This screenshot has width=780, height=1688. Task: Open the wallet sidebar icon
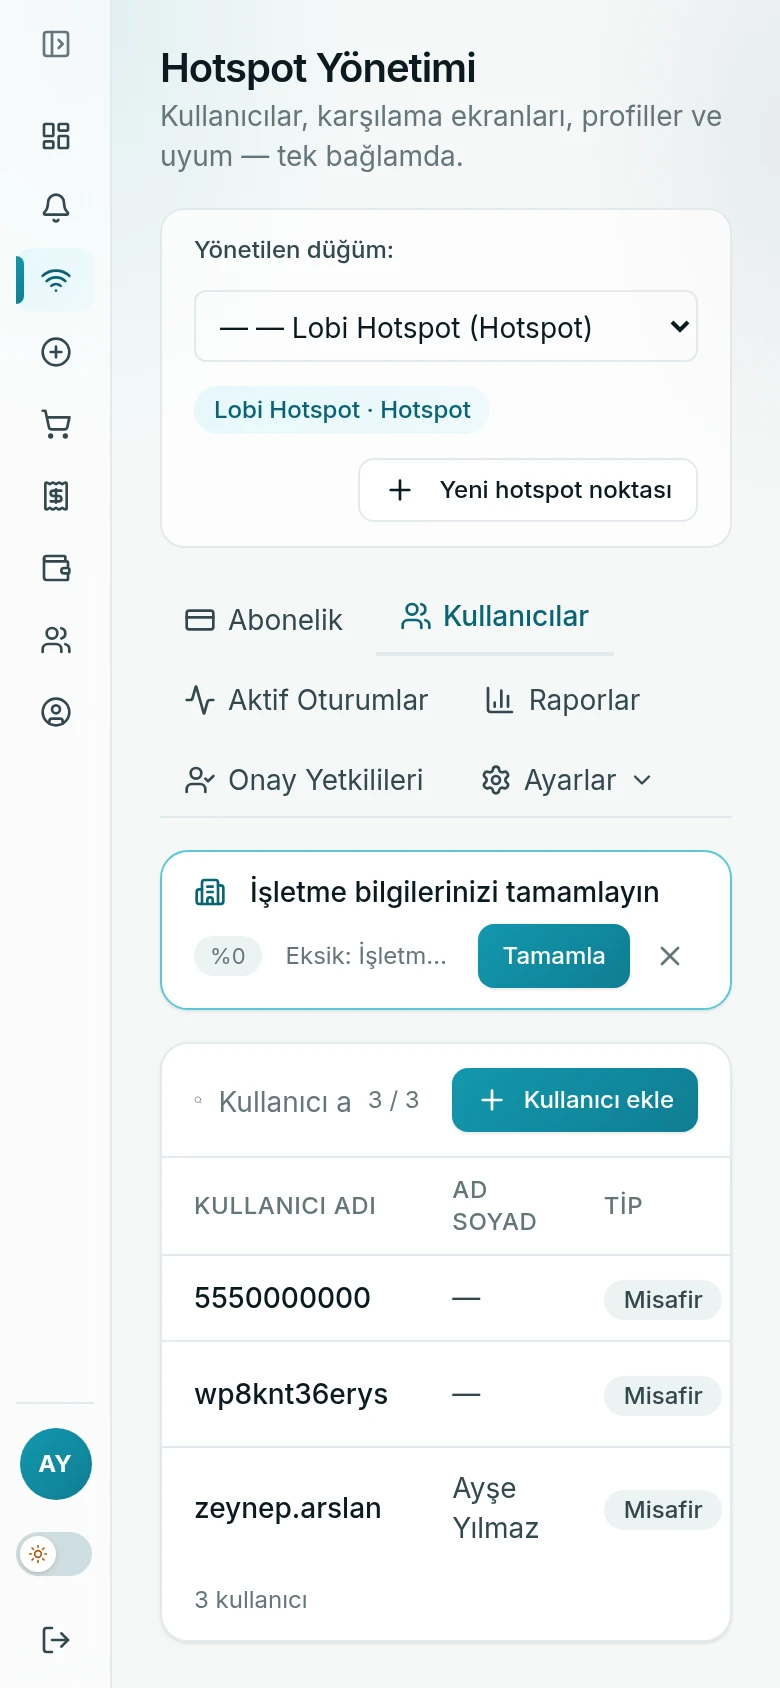click(56, 568)
